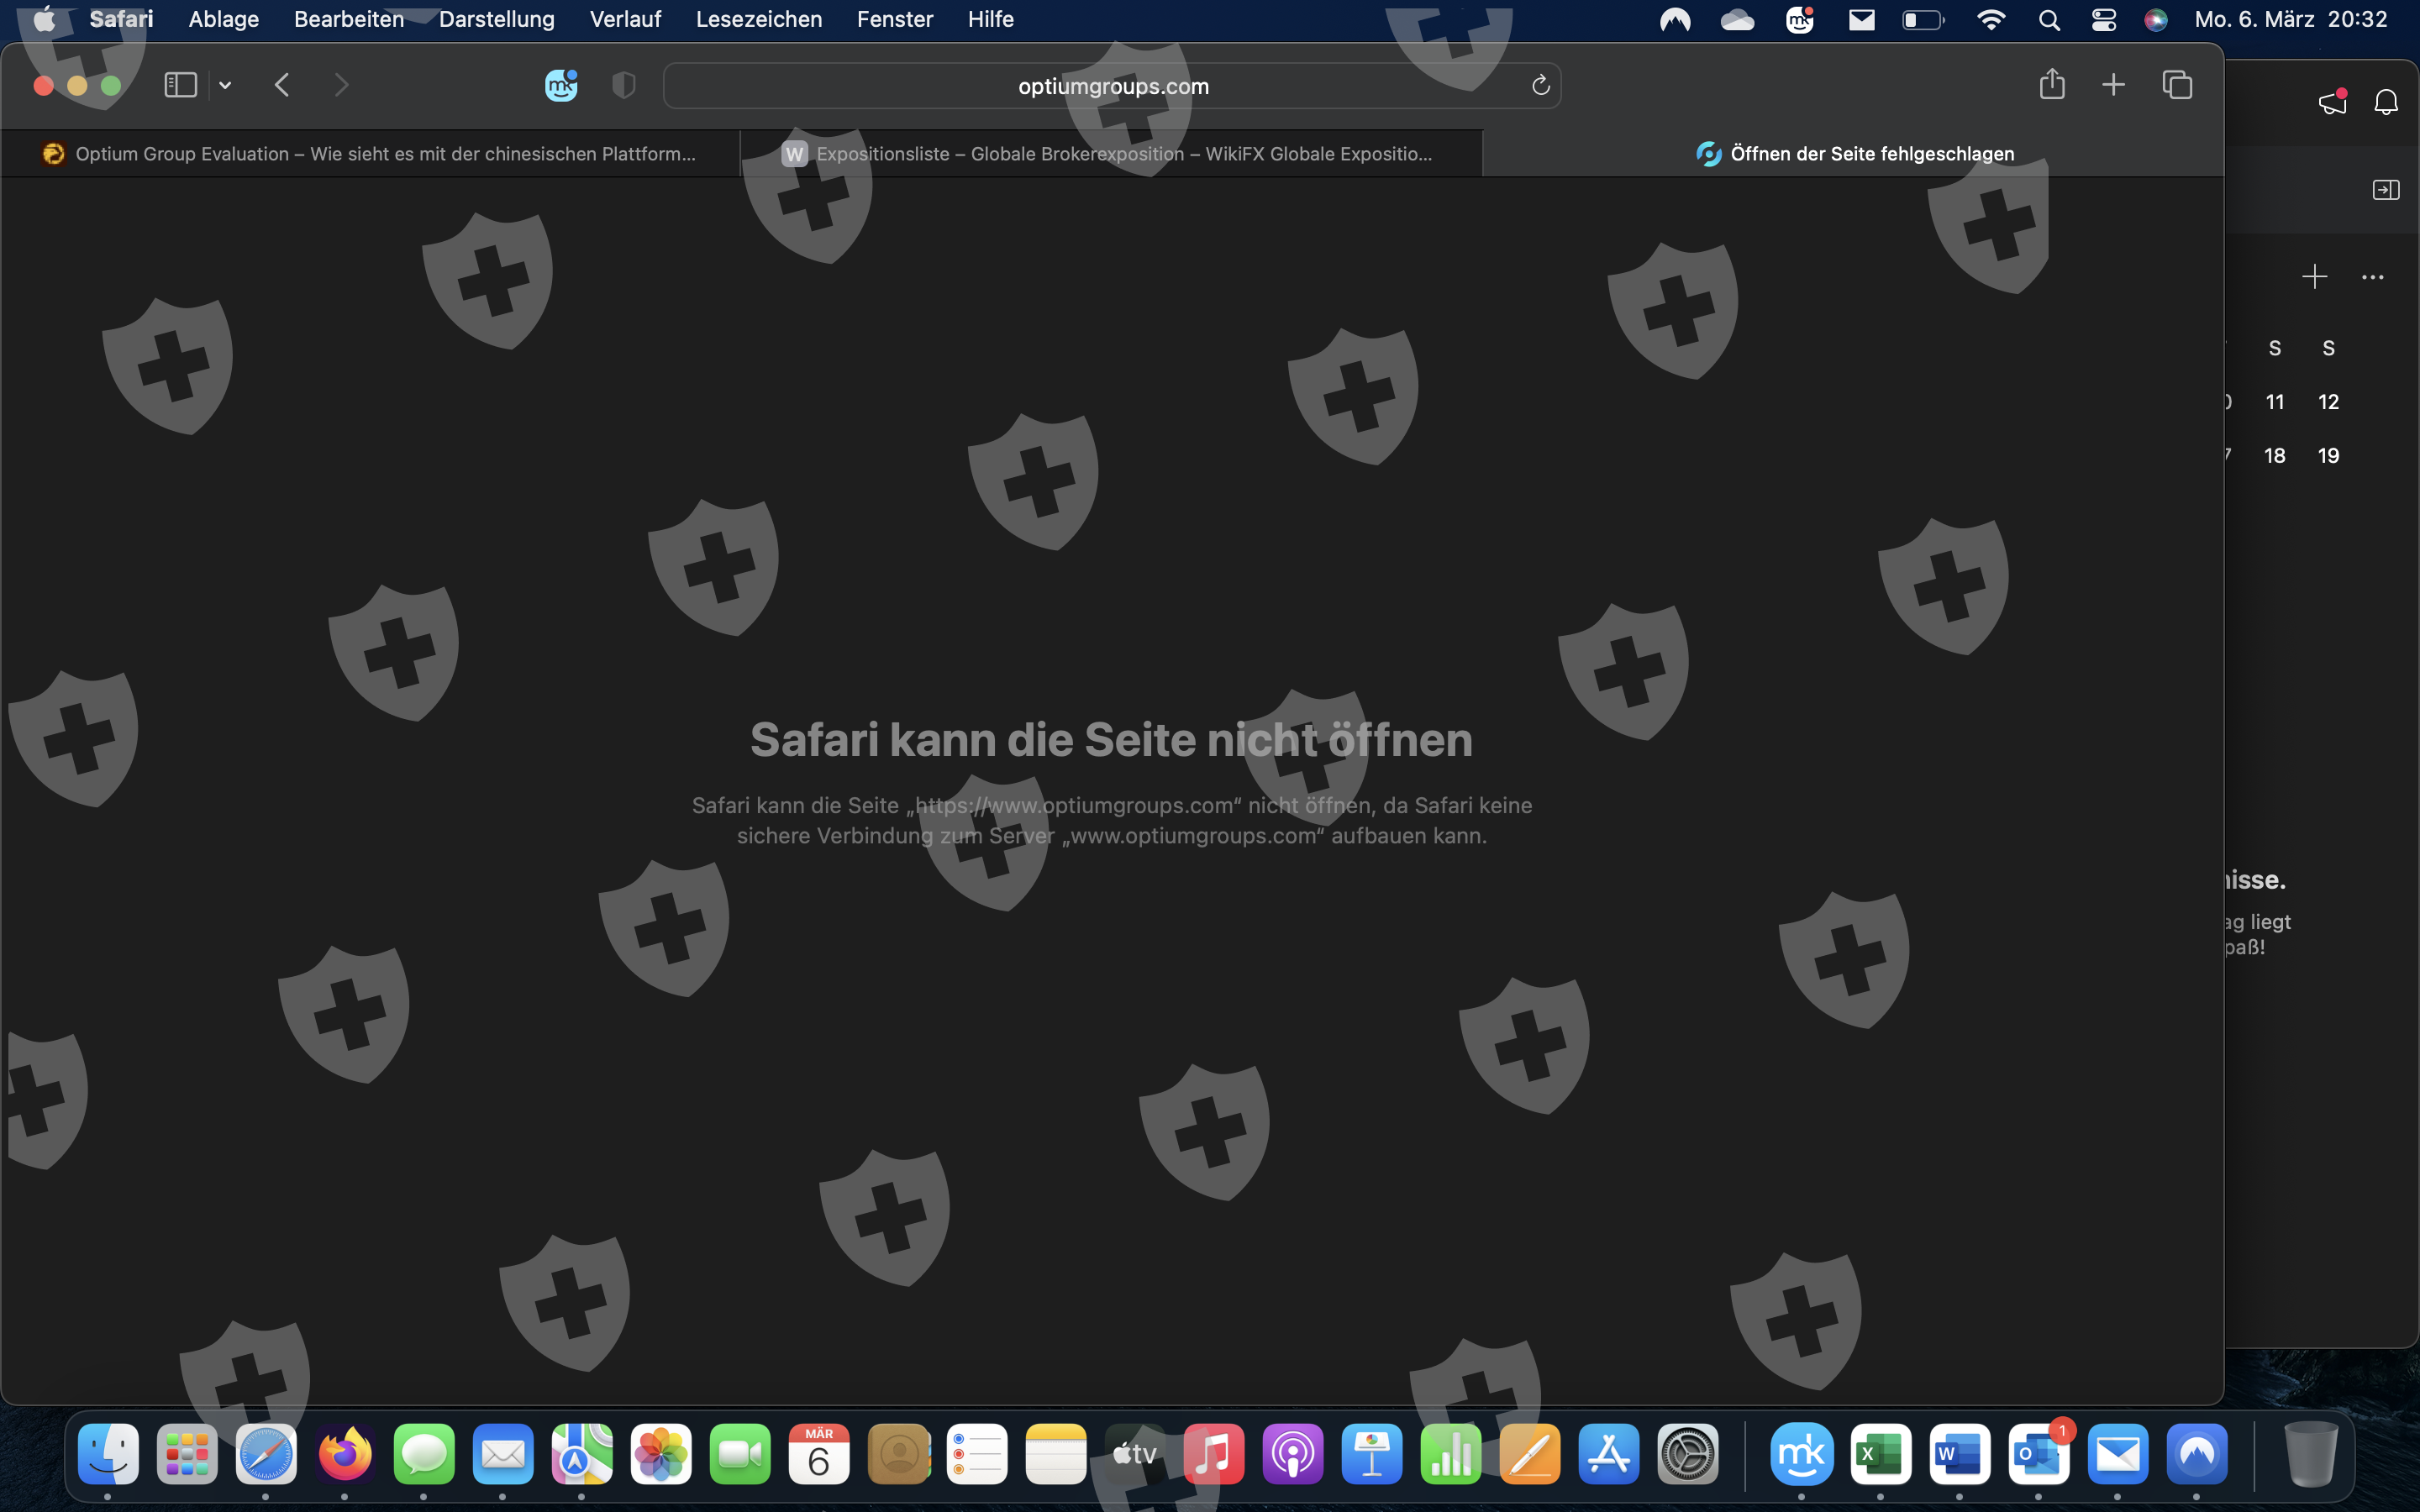Go back with the back arrow
Viewport: 2420px width, 1512px height.
pyautogui.click(x=282, y=85)
